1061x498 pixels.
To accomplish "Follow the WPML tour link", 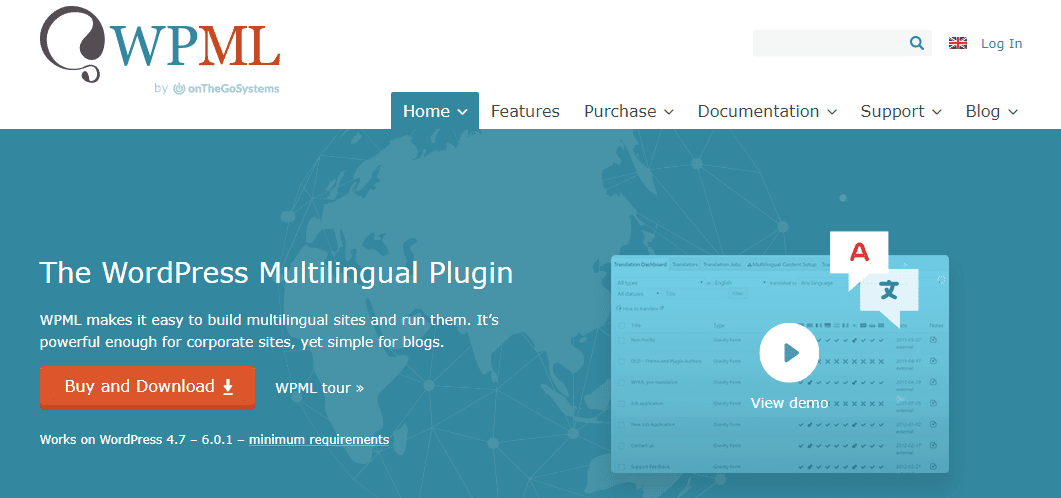I will (319, 388).
